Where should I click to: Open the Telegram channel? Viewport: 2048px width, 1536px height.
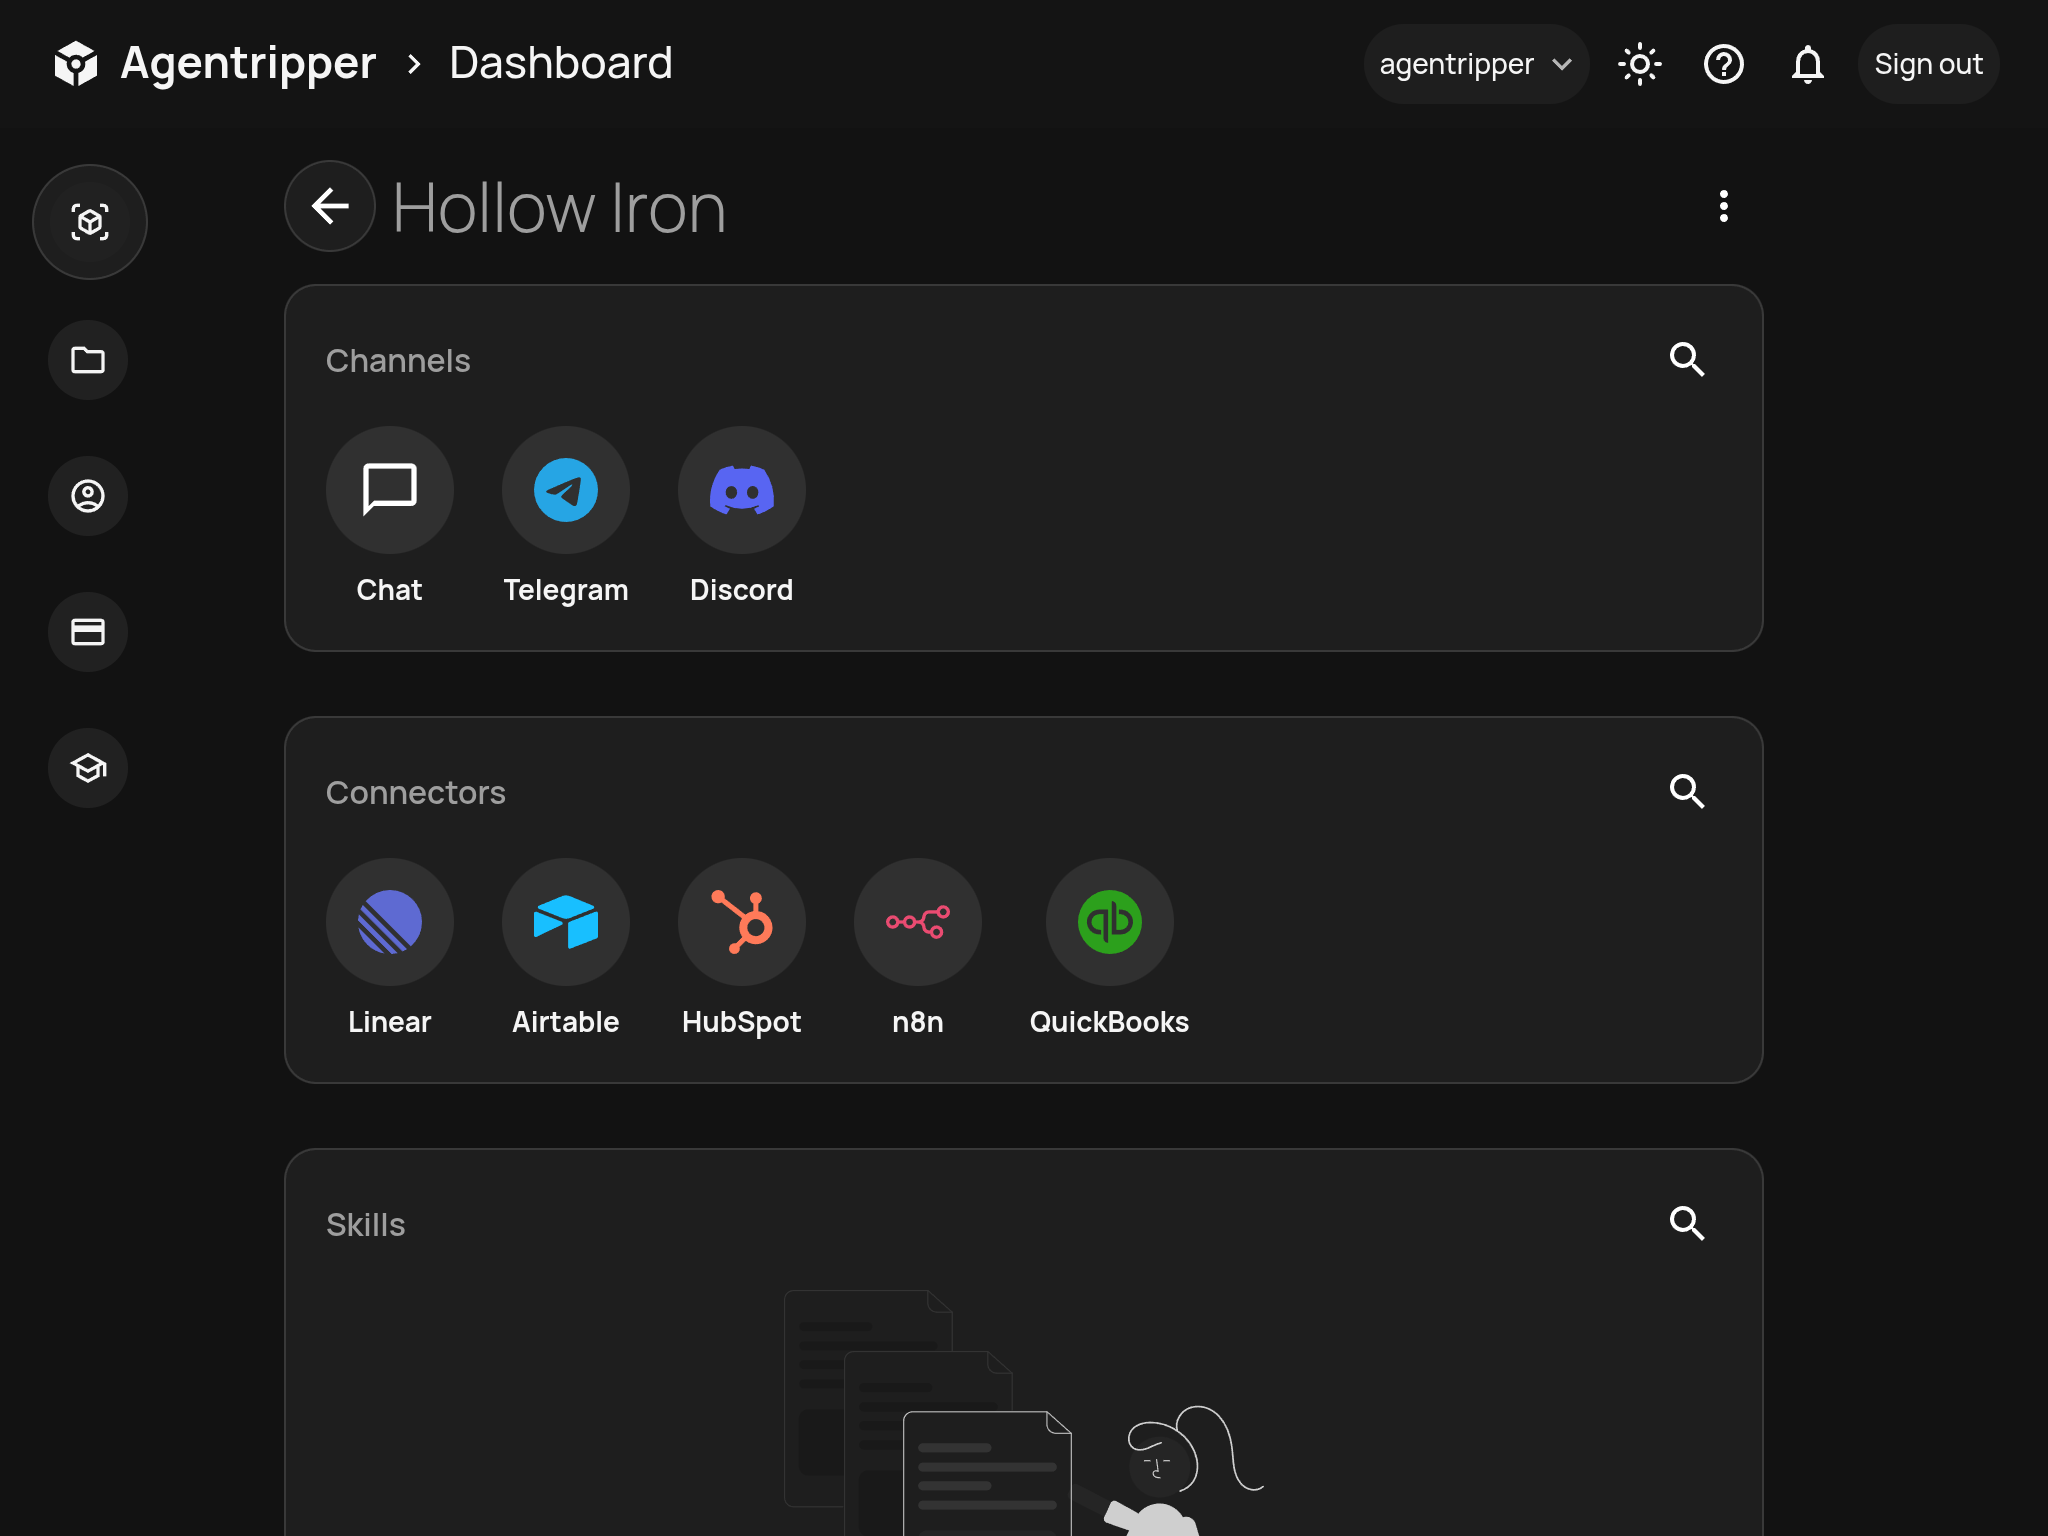coord(565,490)
